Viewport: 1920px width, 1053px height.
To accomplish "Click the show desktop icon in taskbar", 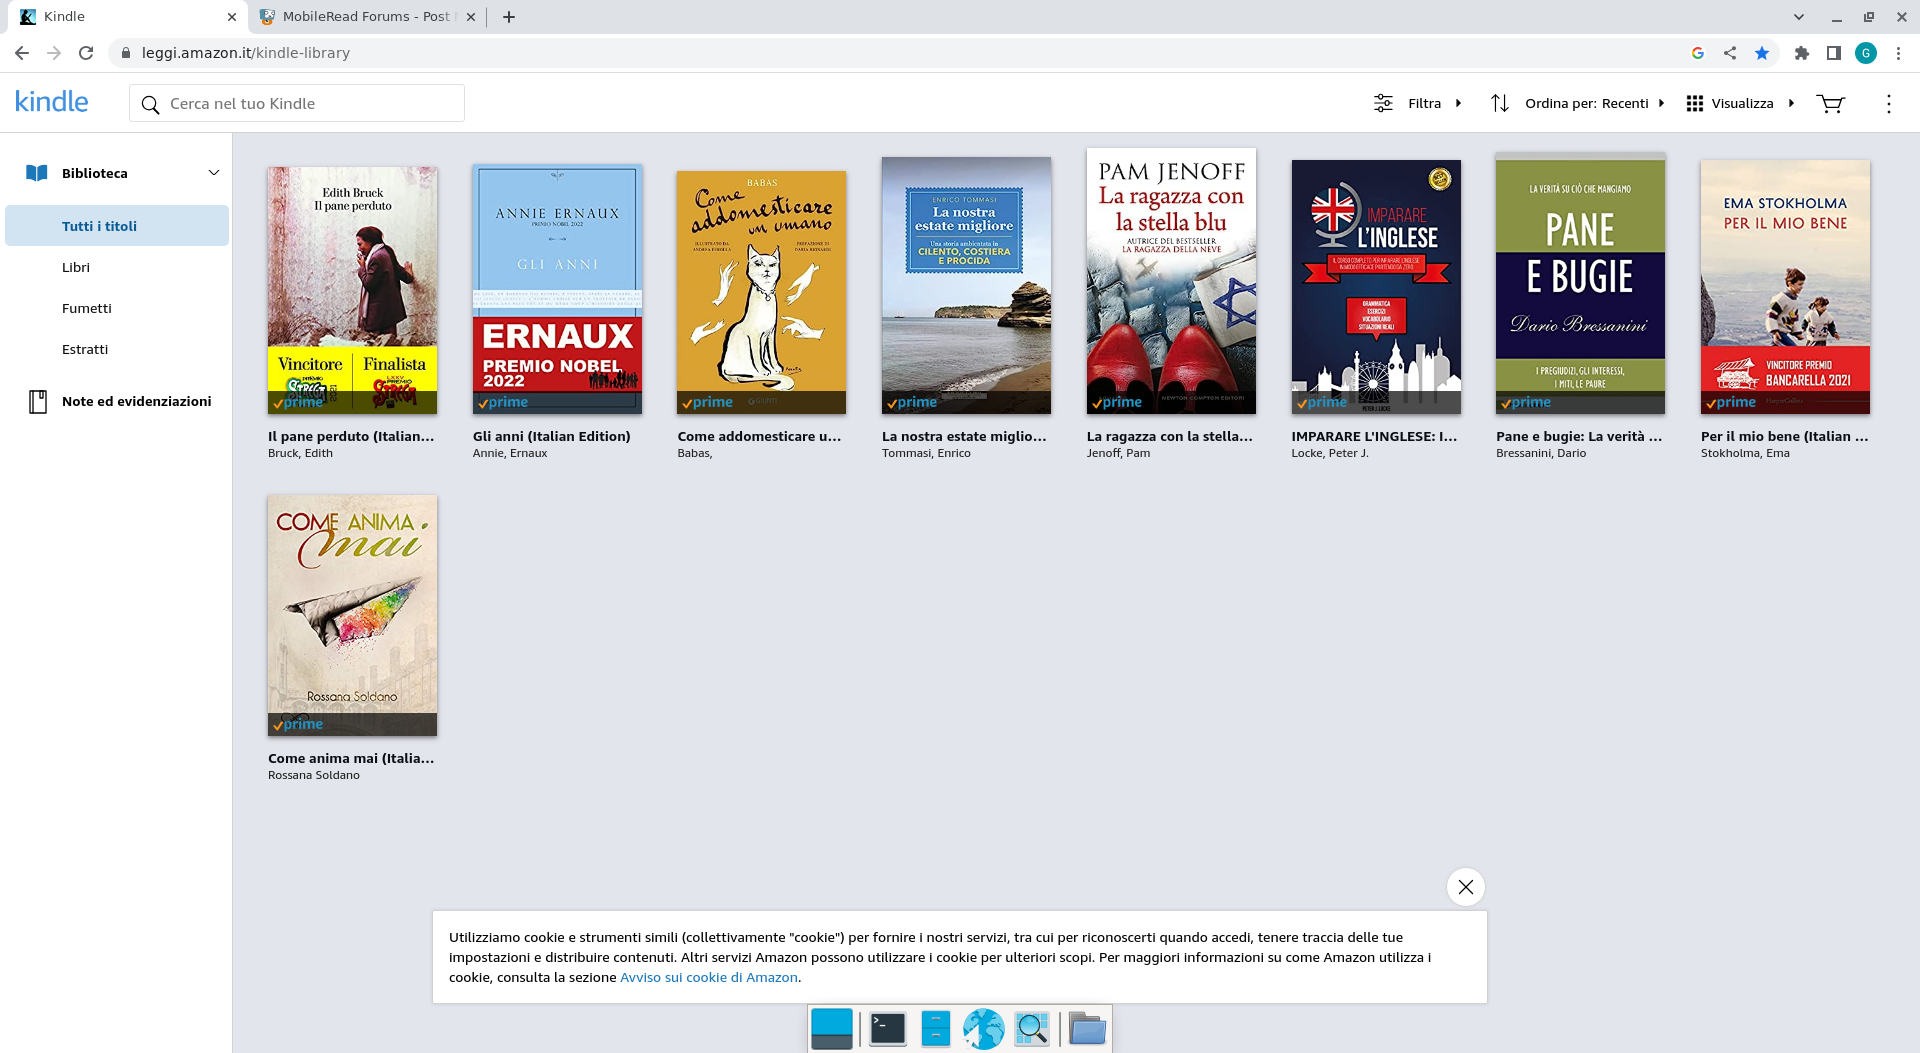I will coord(832,1029).
